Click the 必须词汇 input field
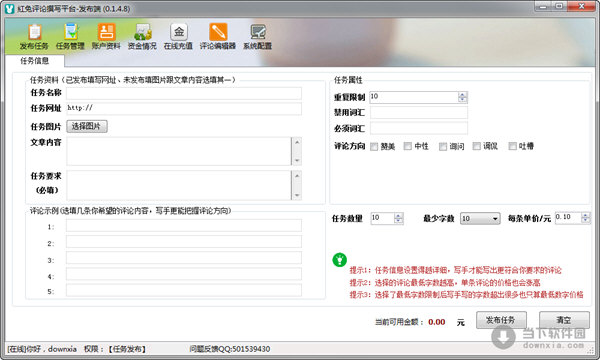 [419, 128]
